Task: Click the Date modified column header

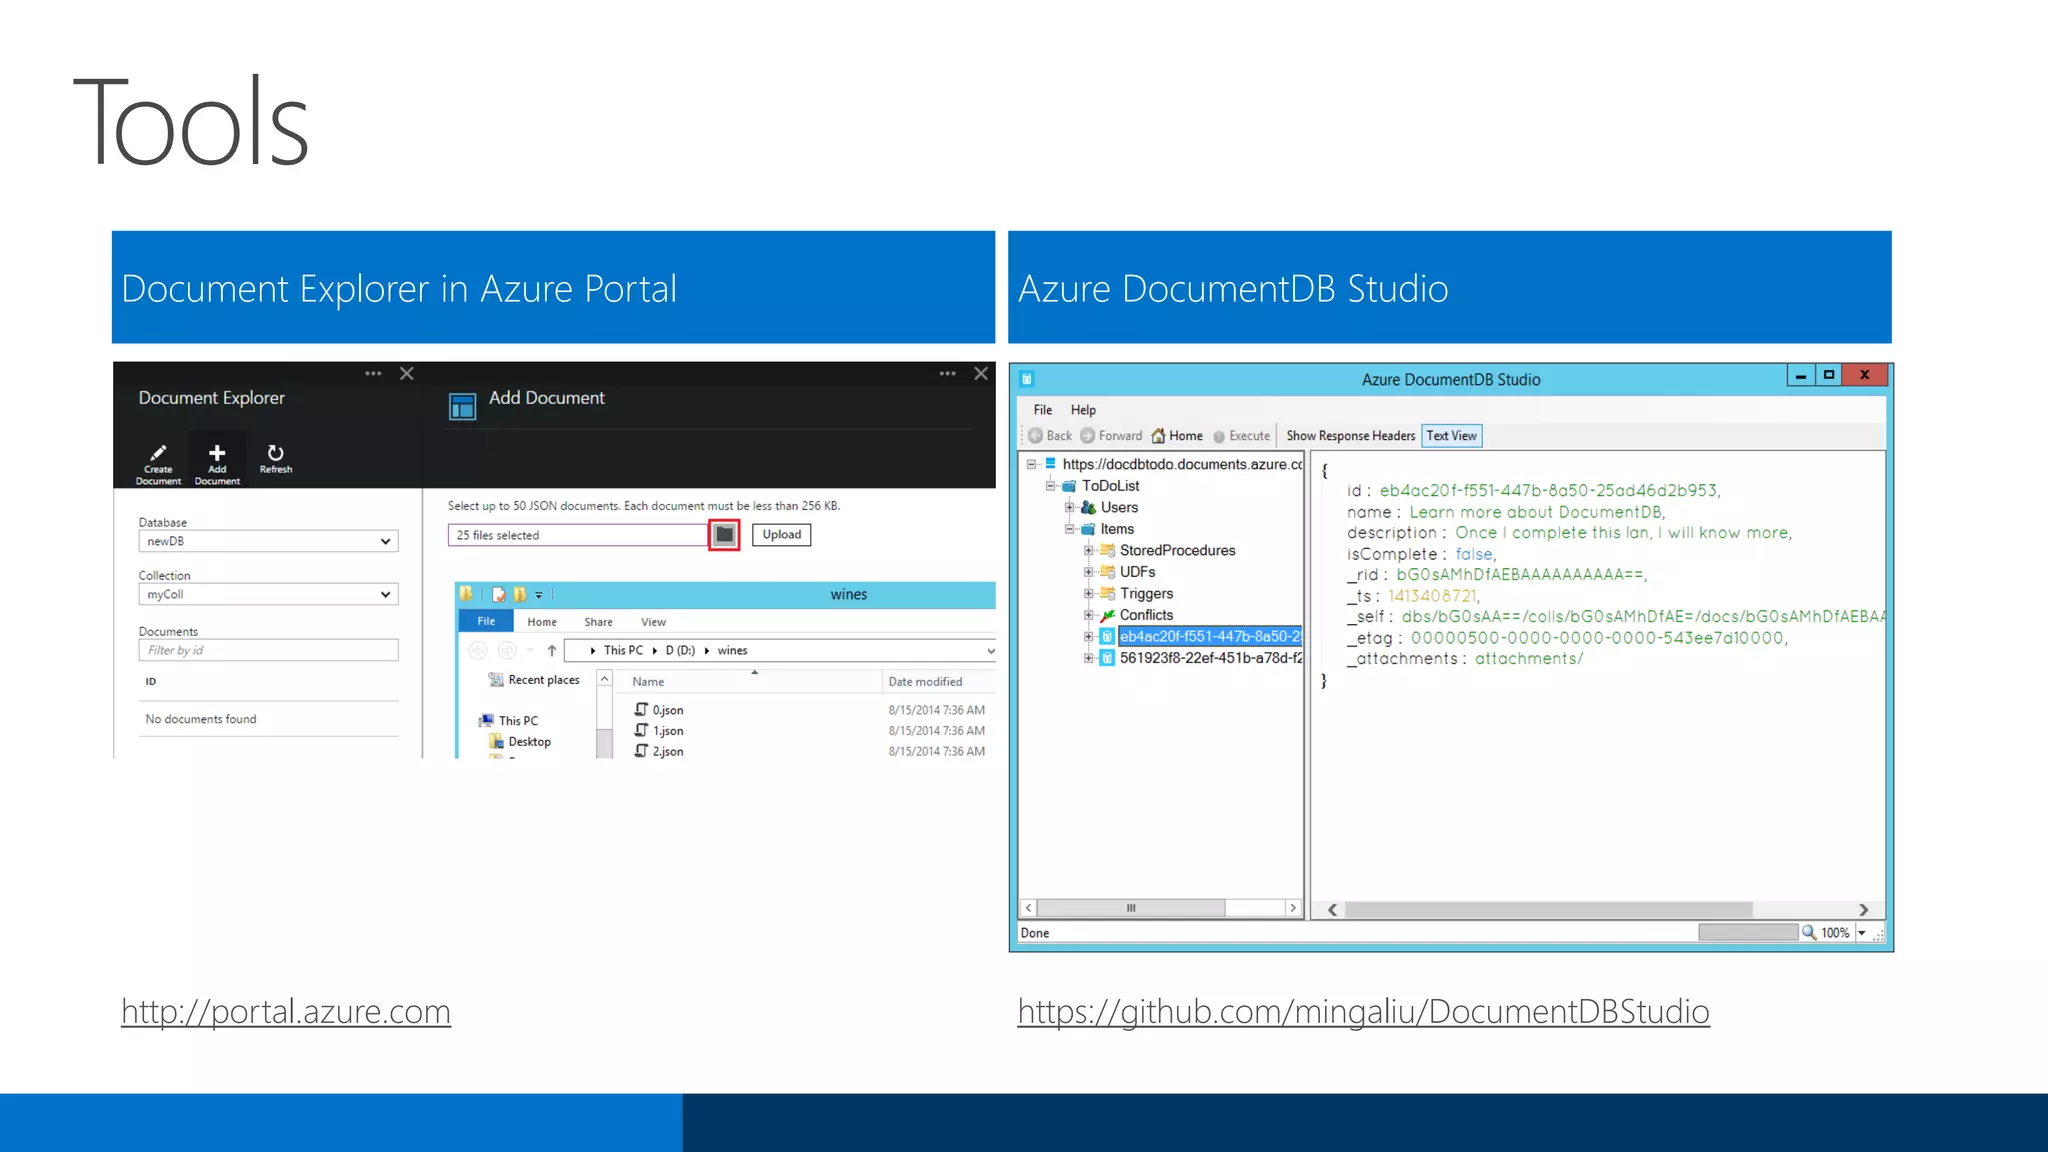Action: click(925, 682)
